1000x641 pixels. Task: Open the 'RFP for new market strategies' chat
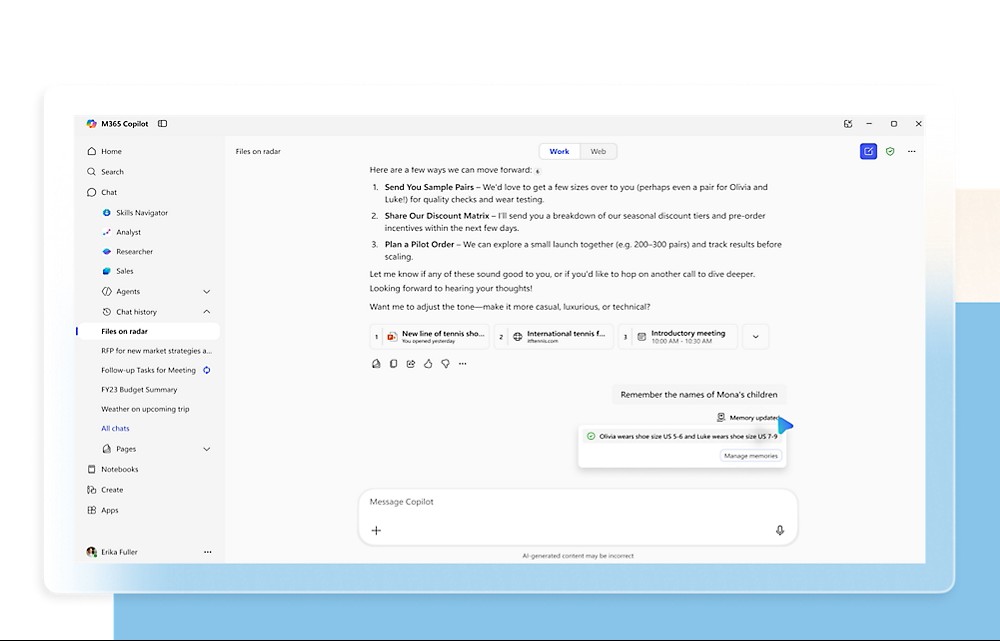tap(156, 351)
